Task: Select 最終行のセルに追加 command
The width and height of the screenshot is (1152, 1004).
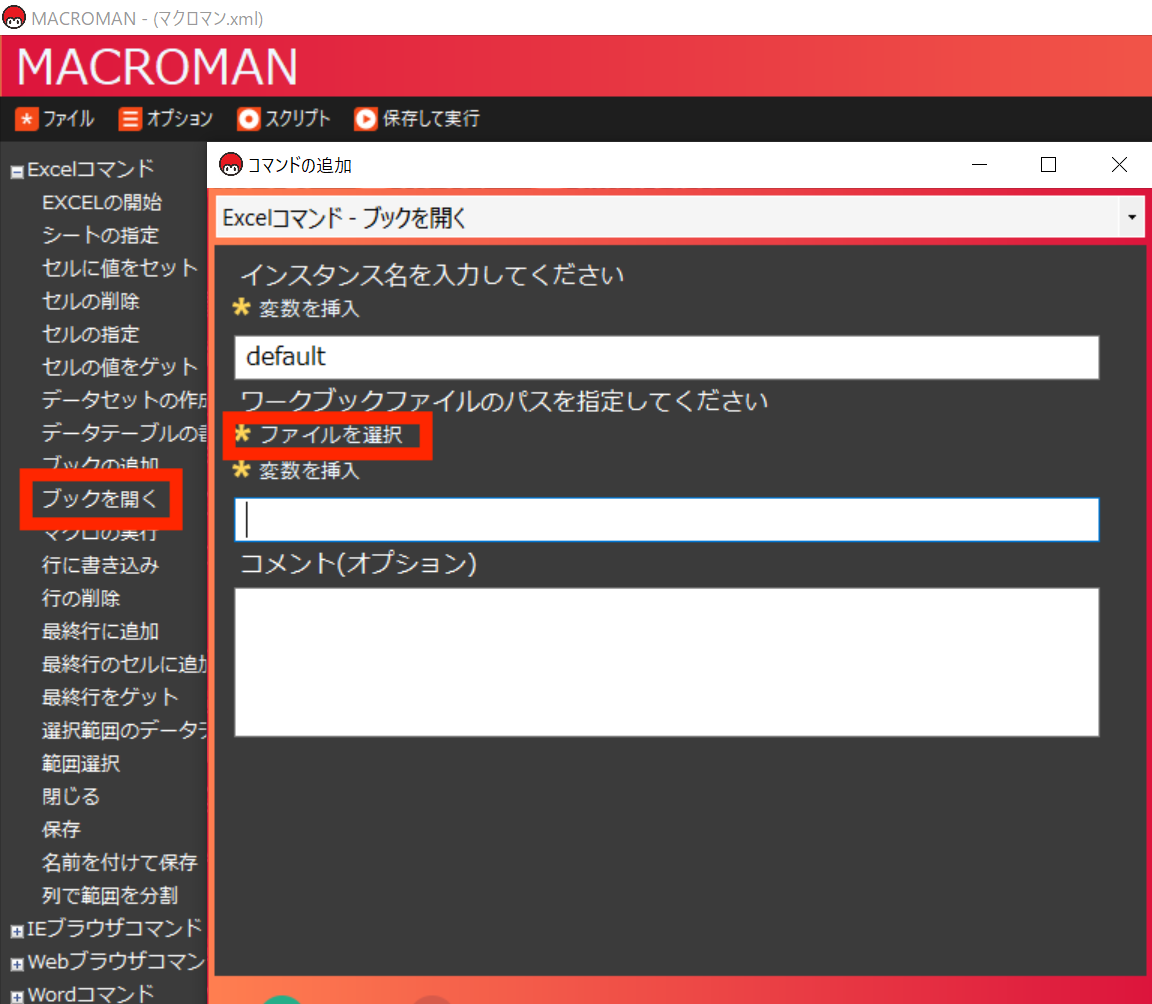Action: (x=124, y=664)
